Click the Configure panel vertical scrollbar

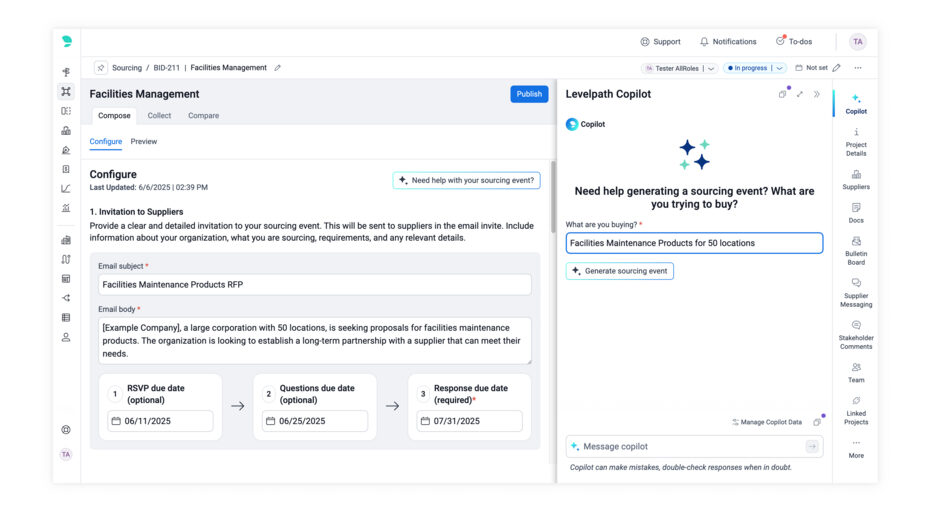click(x=553, y=198)
